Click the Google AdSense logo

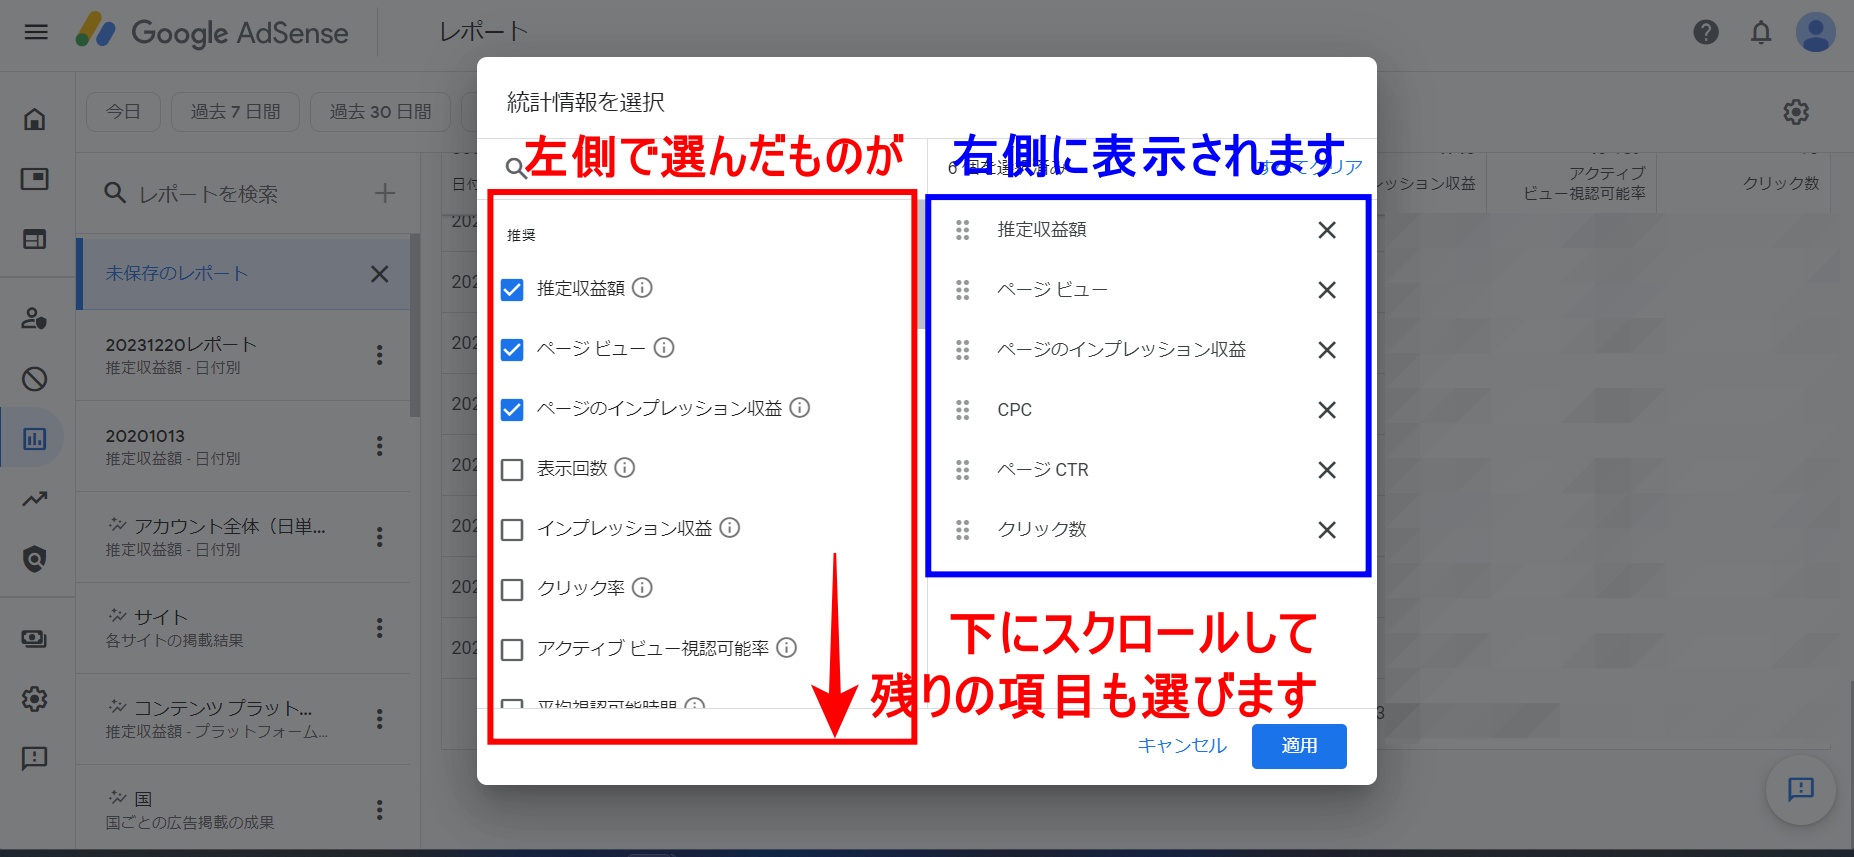click(212, 32)
